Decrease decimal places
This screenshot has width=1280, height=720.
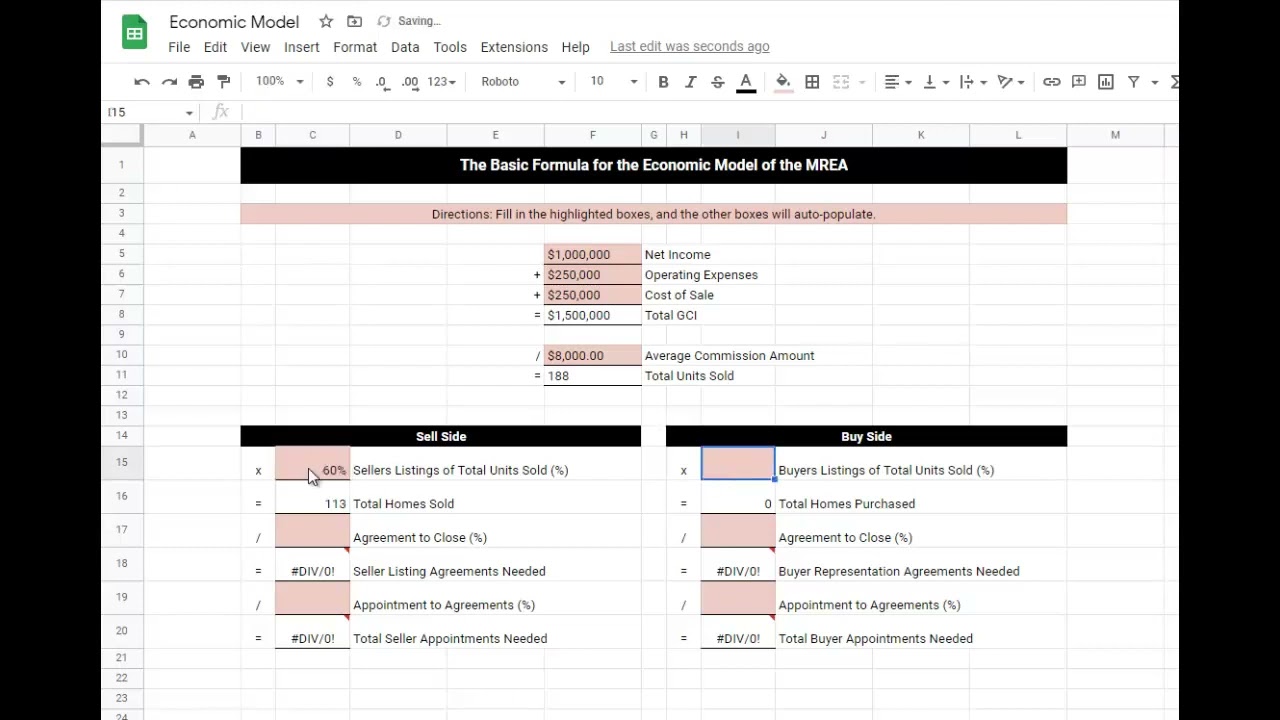(x=382, y=82)
